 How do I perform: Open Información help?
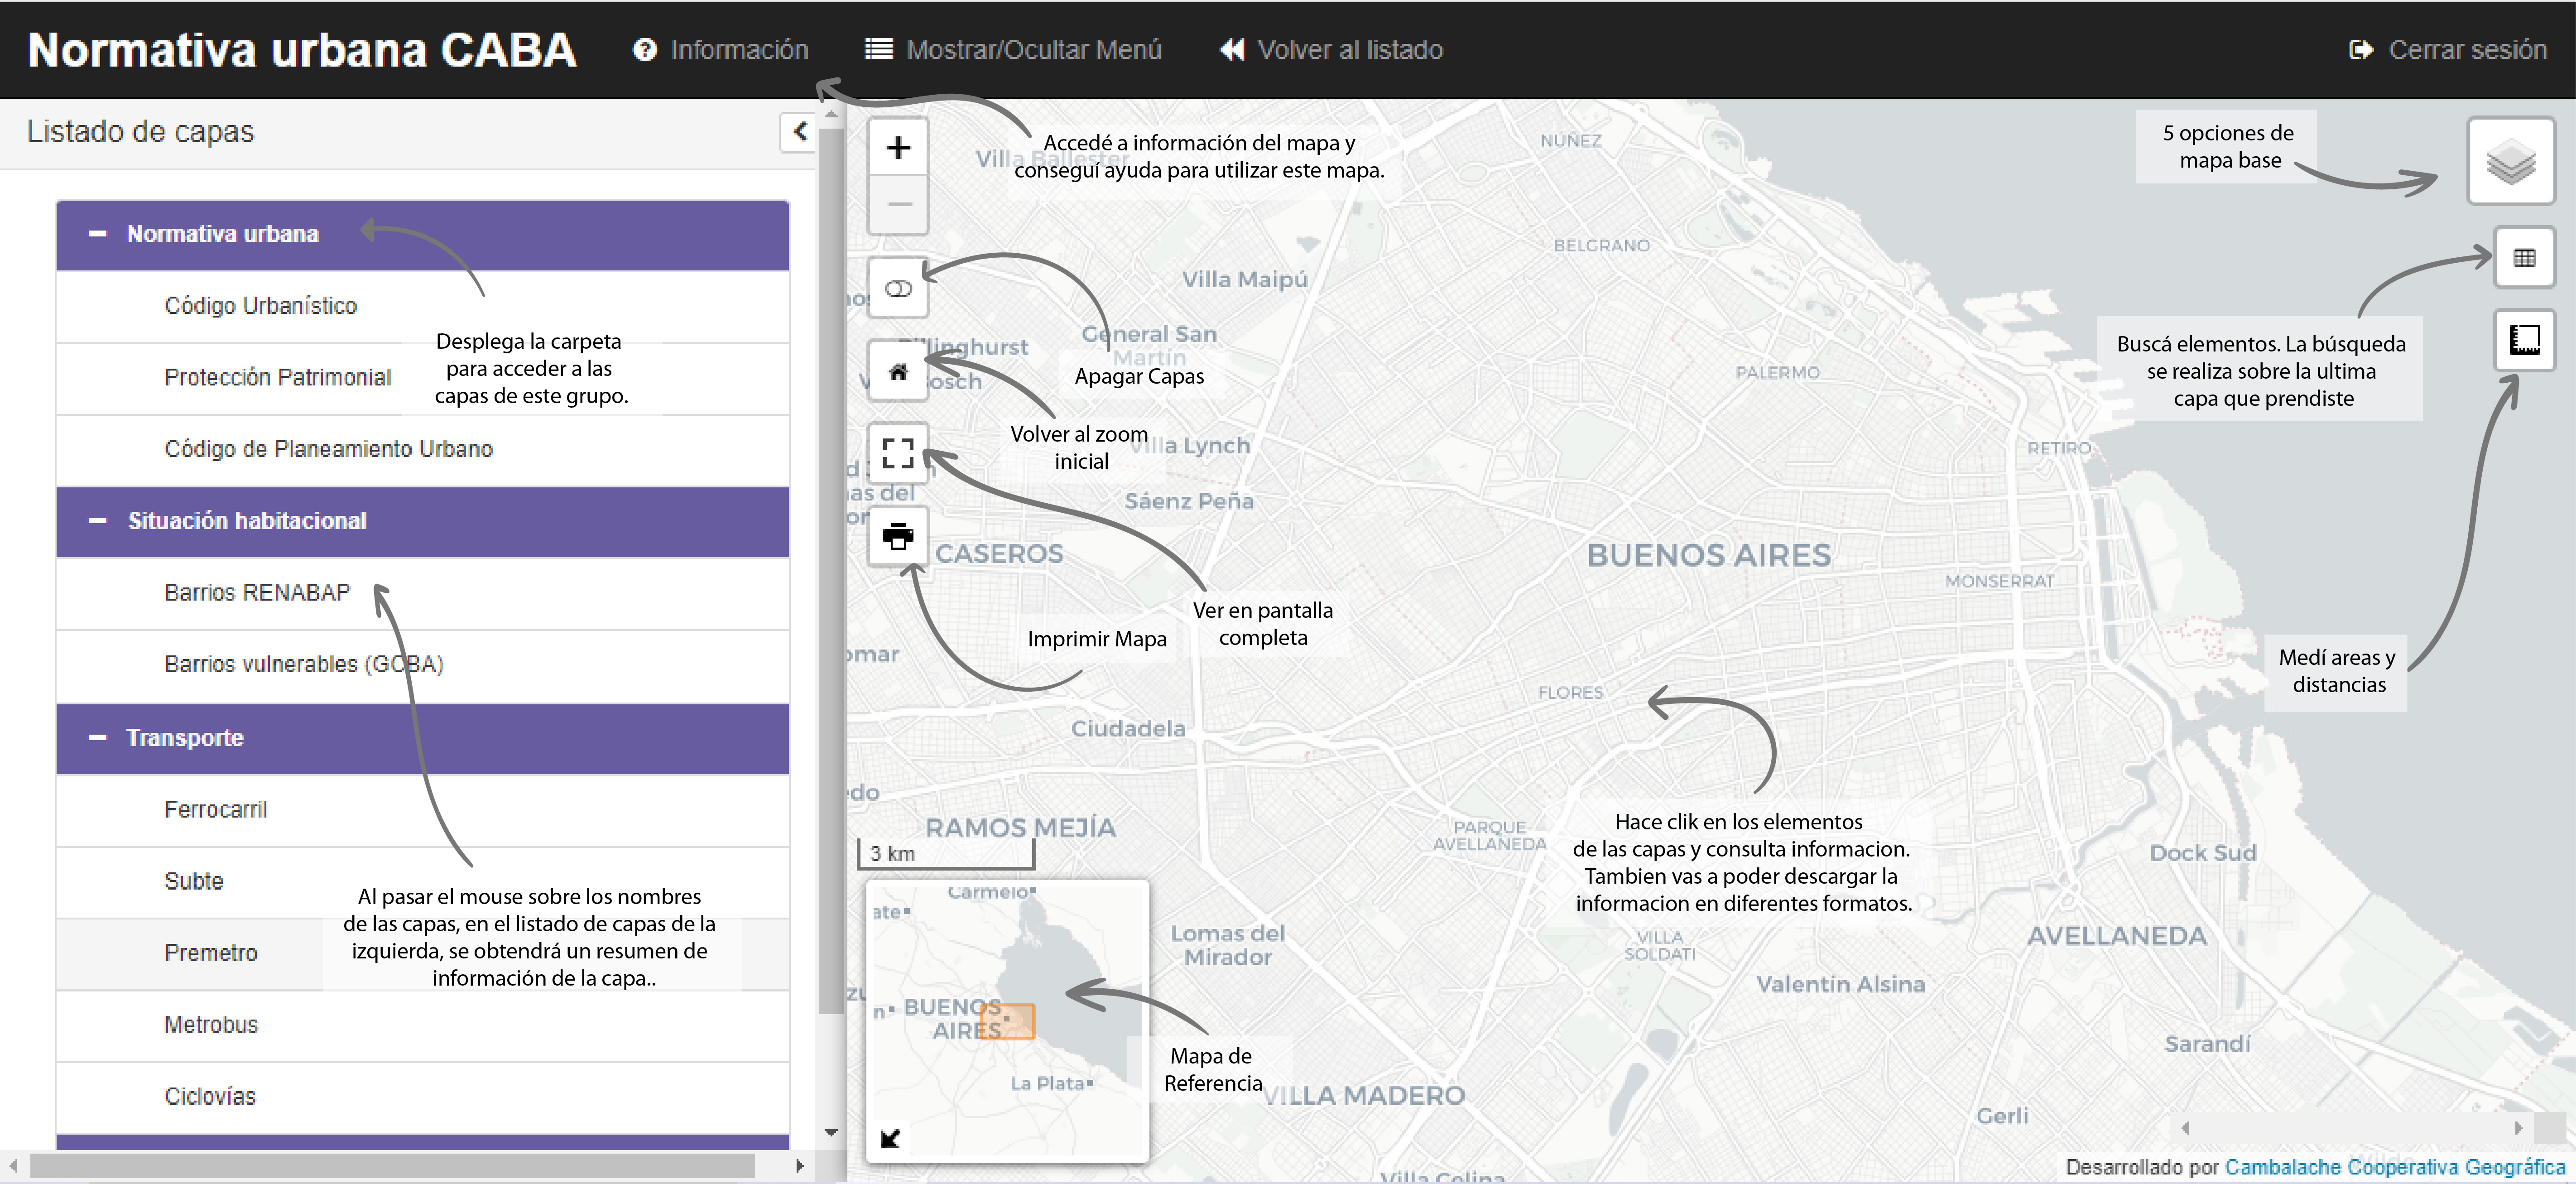(721, 50)
